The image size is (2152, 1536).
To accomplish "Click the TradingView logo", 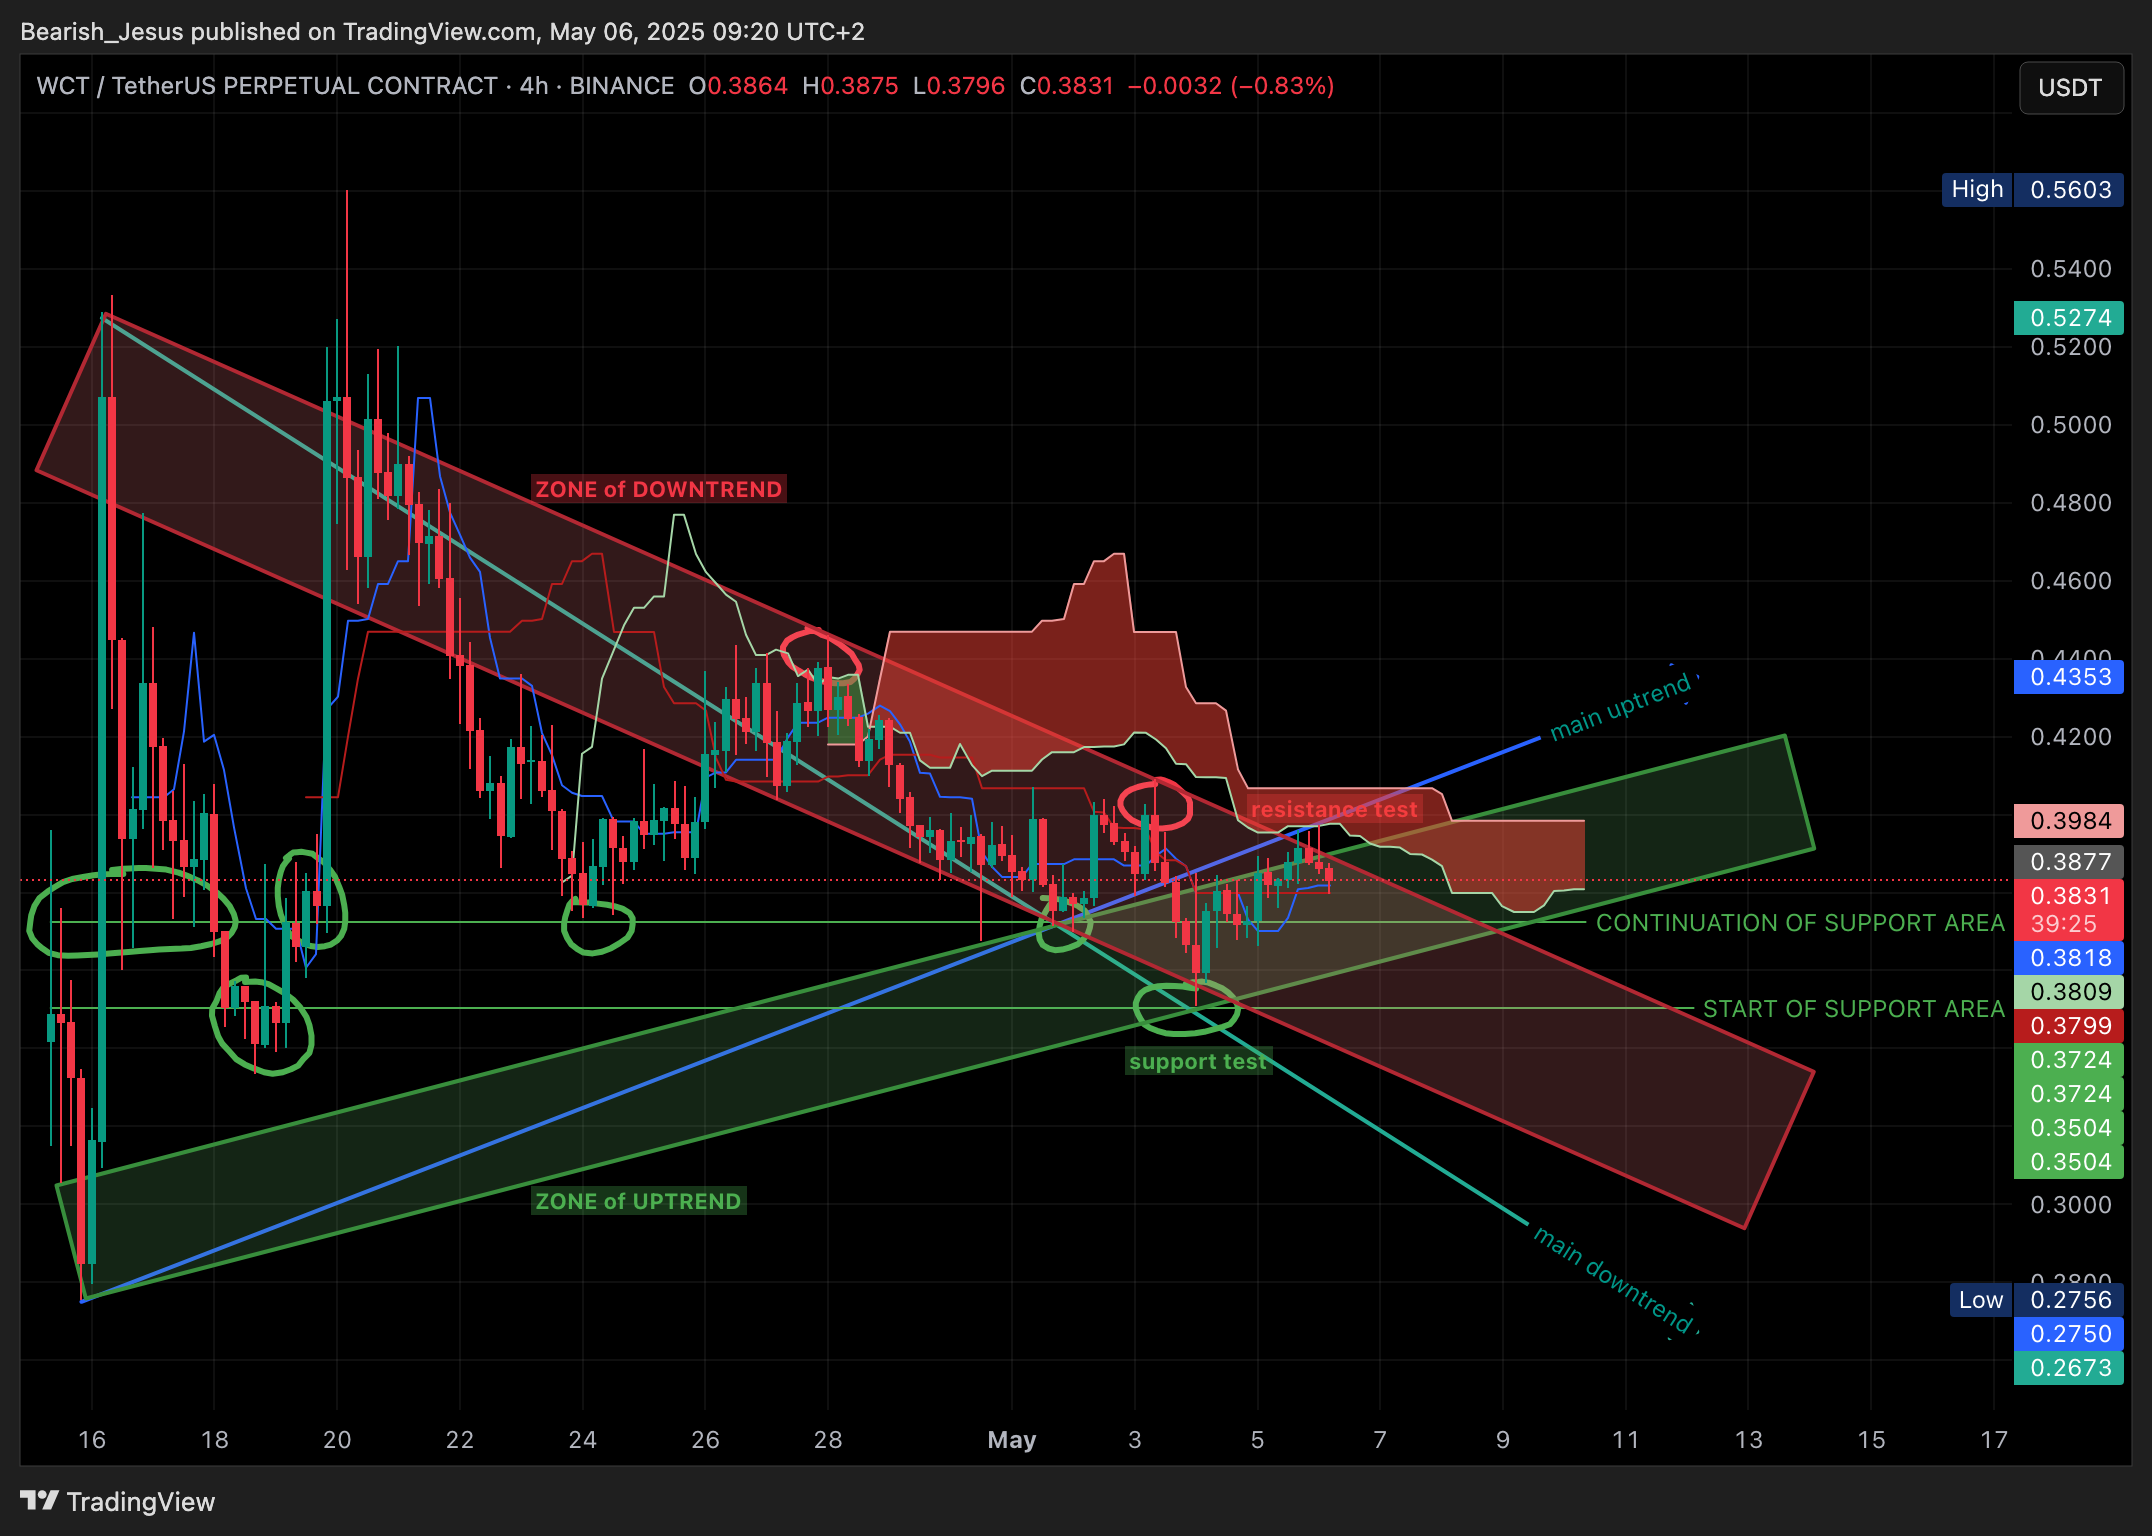I will (x=118, y=1501).
